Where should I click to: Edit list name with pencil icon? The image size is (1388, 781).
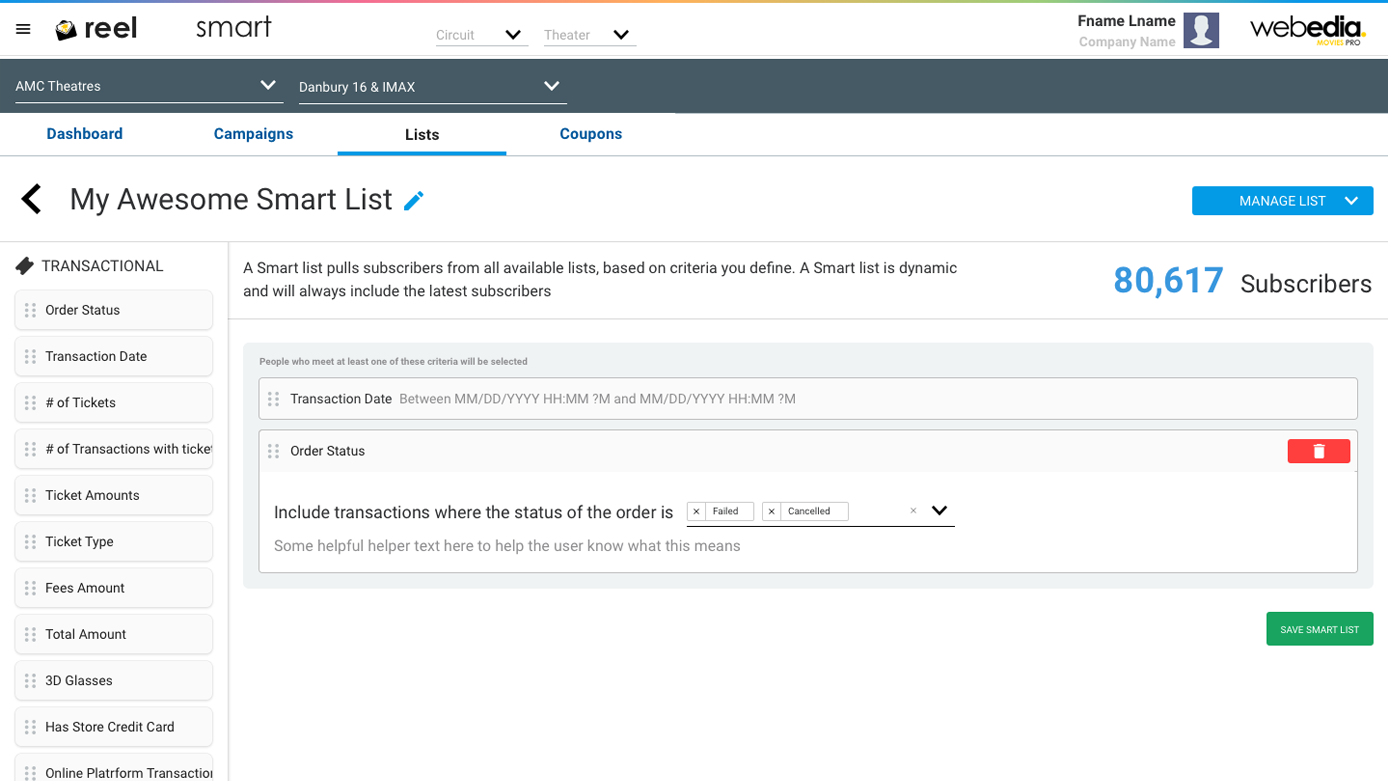click(x=414, y=201)
